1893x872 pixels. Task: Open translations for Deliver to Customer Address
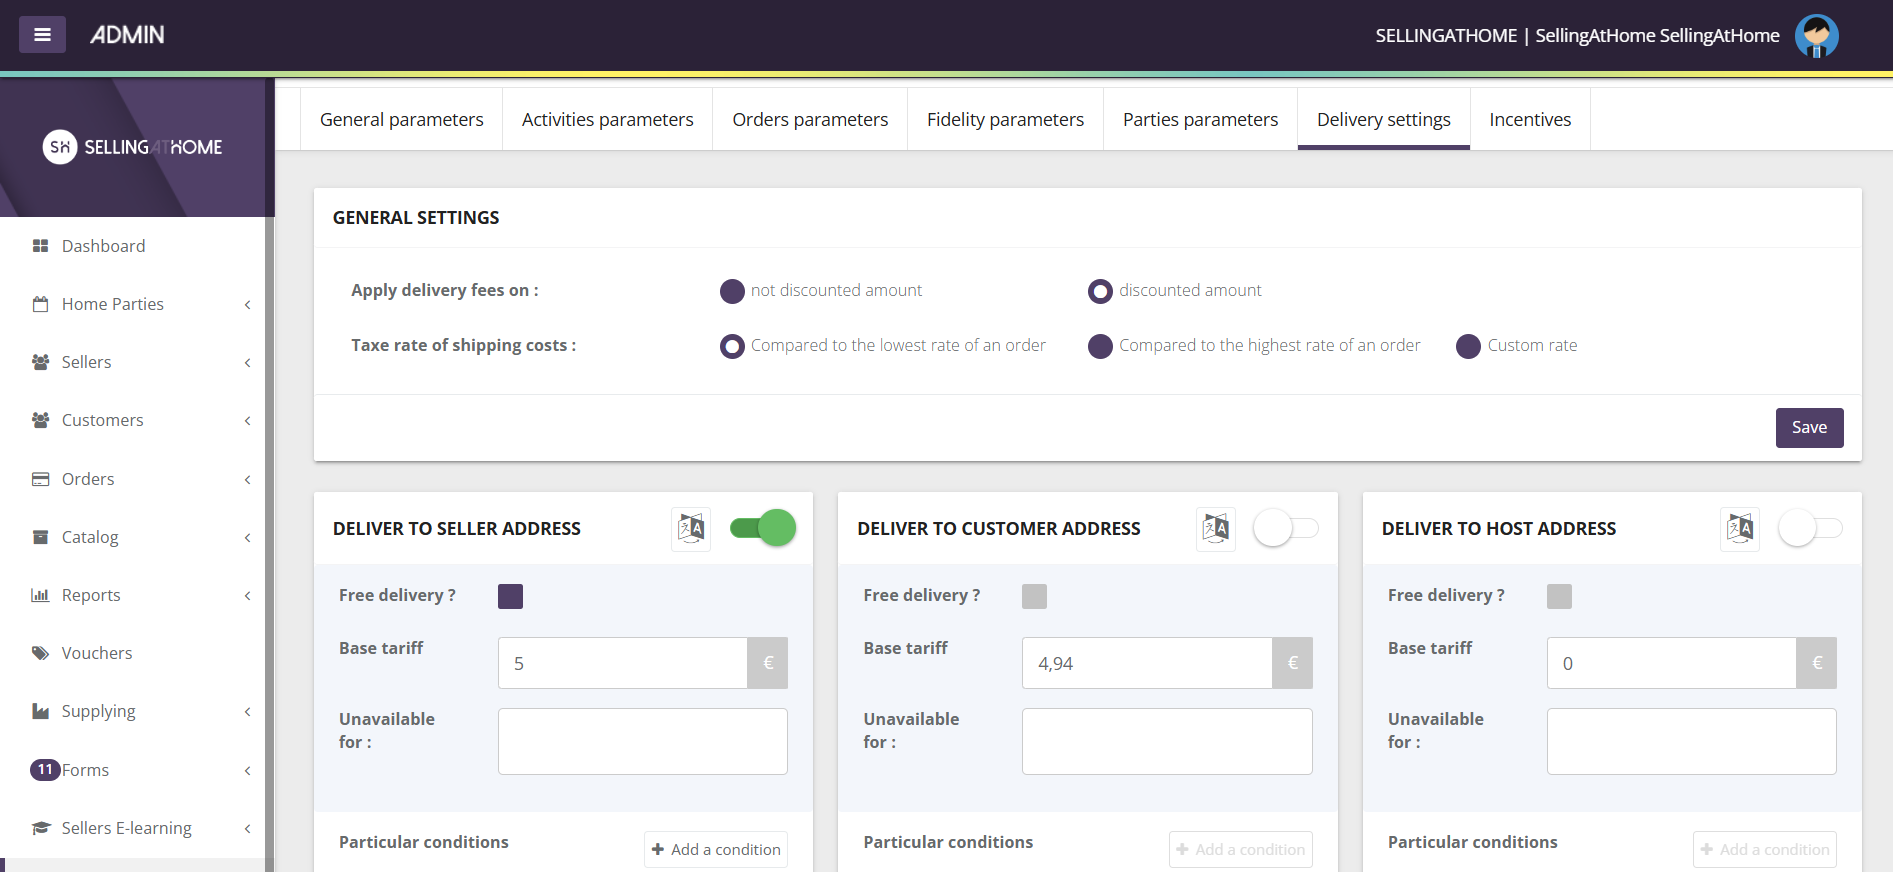click(x=1216, y=528)
